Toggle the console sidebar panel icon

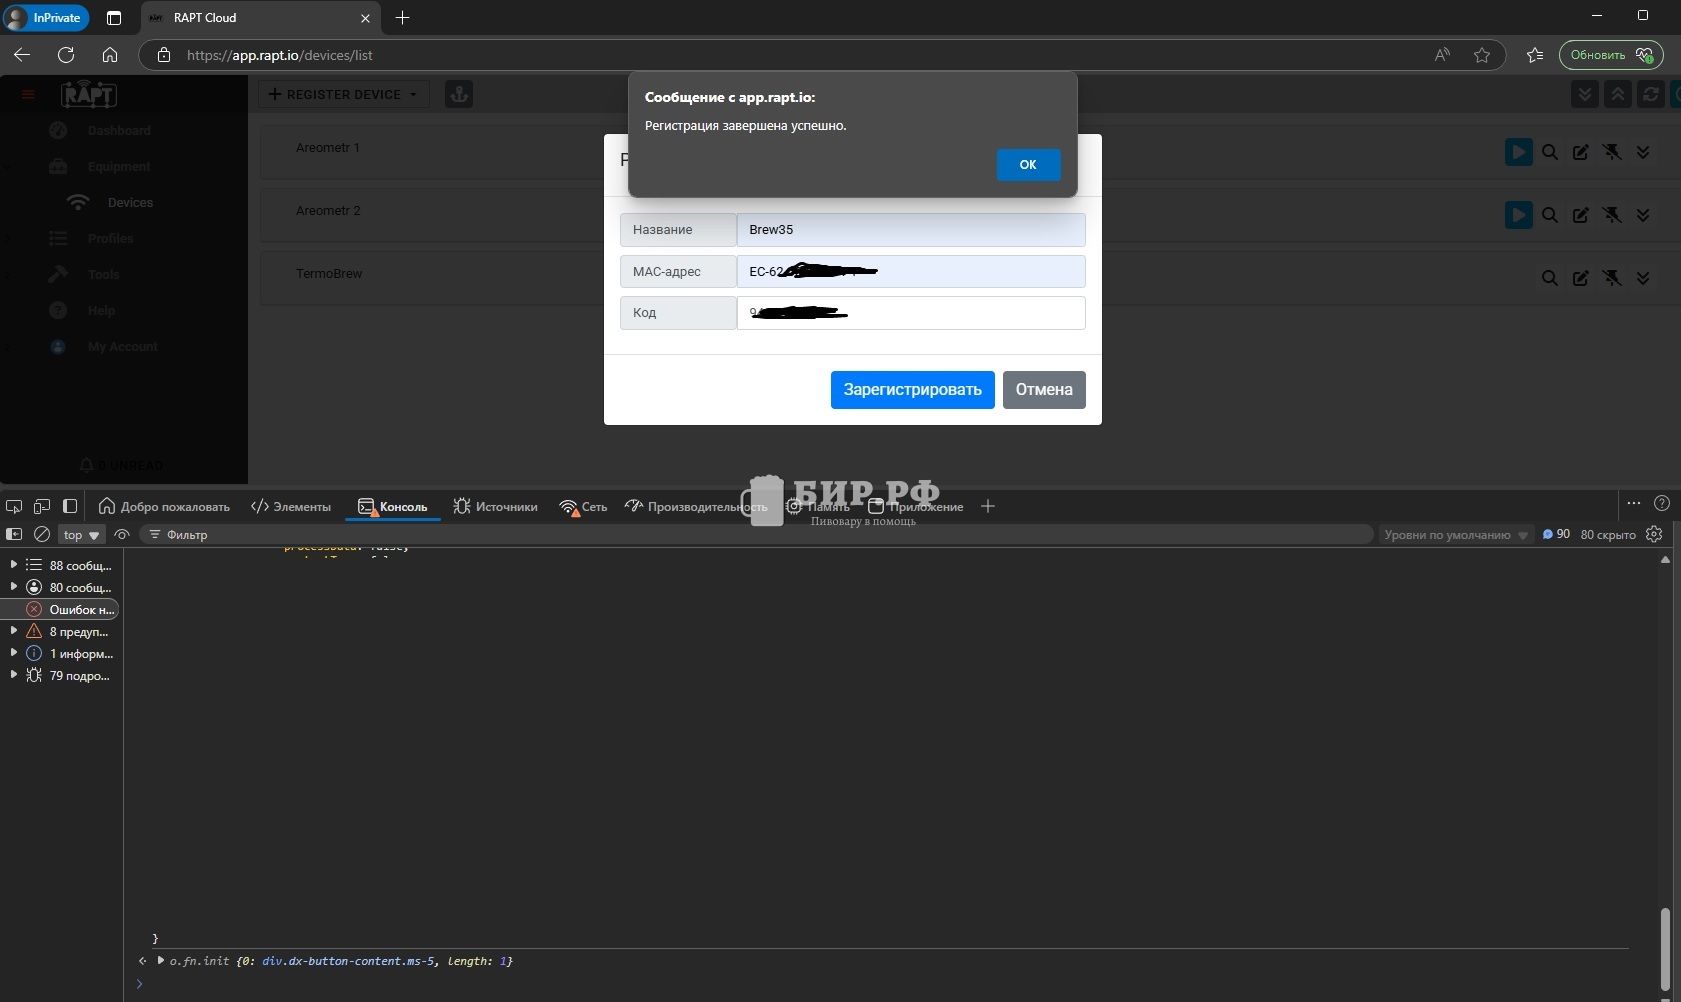pyautogui.click(x=14, y=535)
